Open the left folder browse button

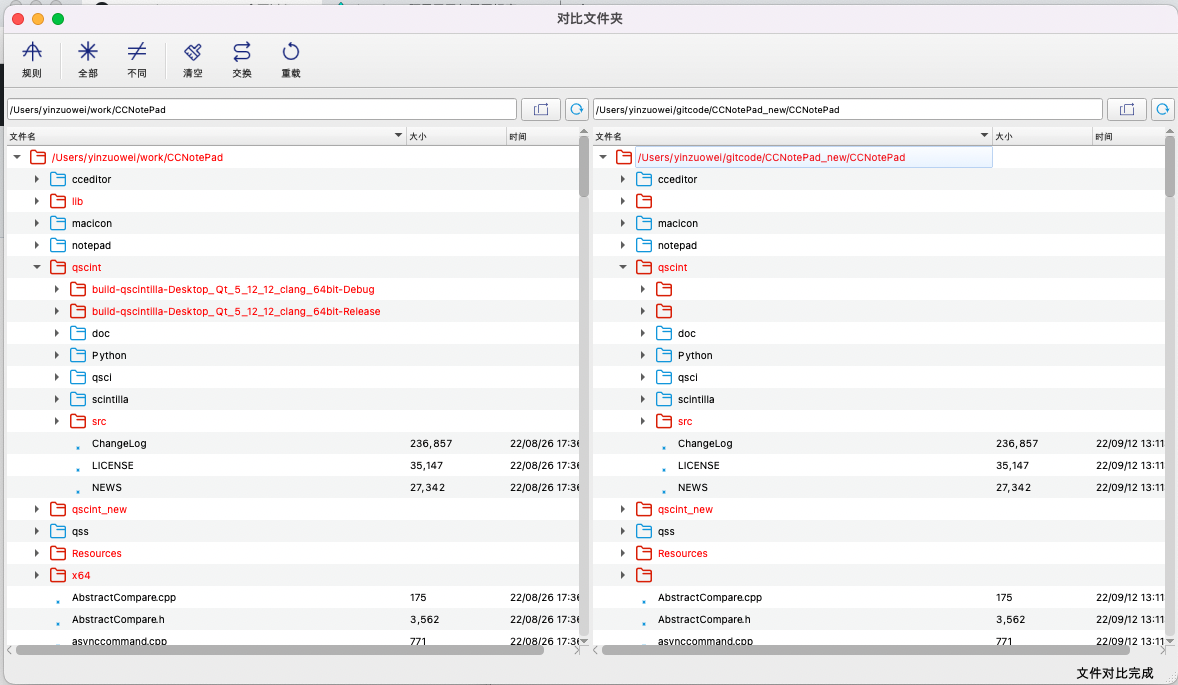(541, 109)
